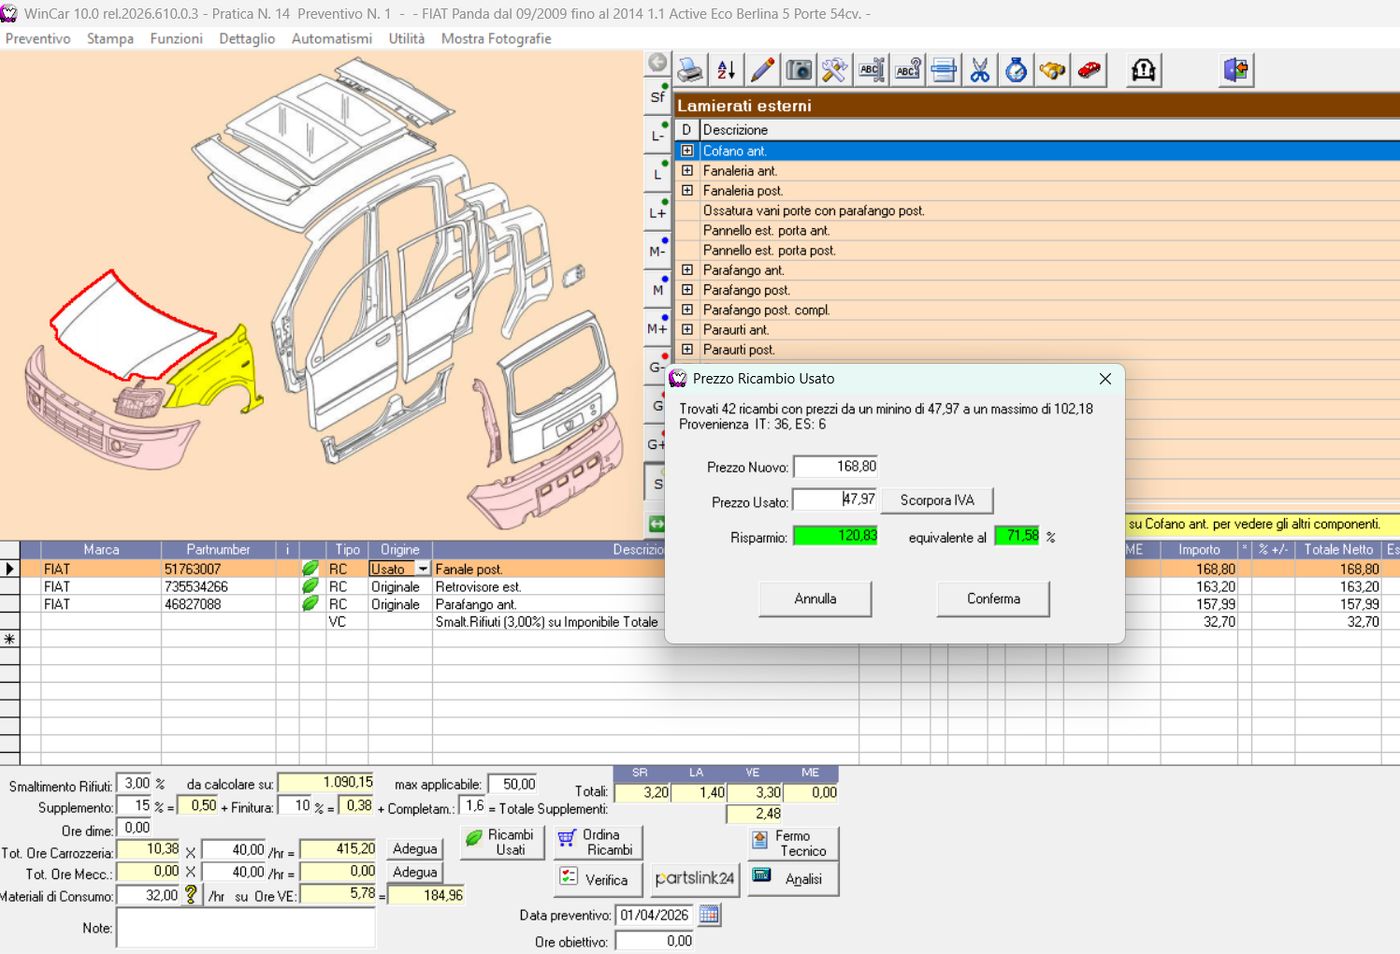
Task: Click the A-Z sort icon
Action: tap(726, 70)
